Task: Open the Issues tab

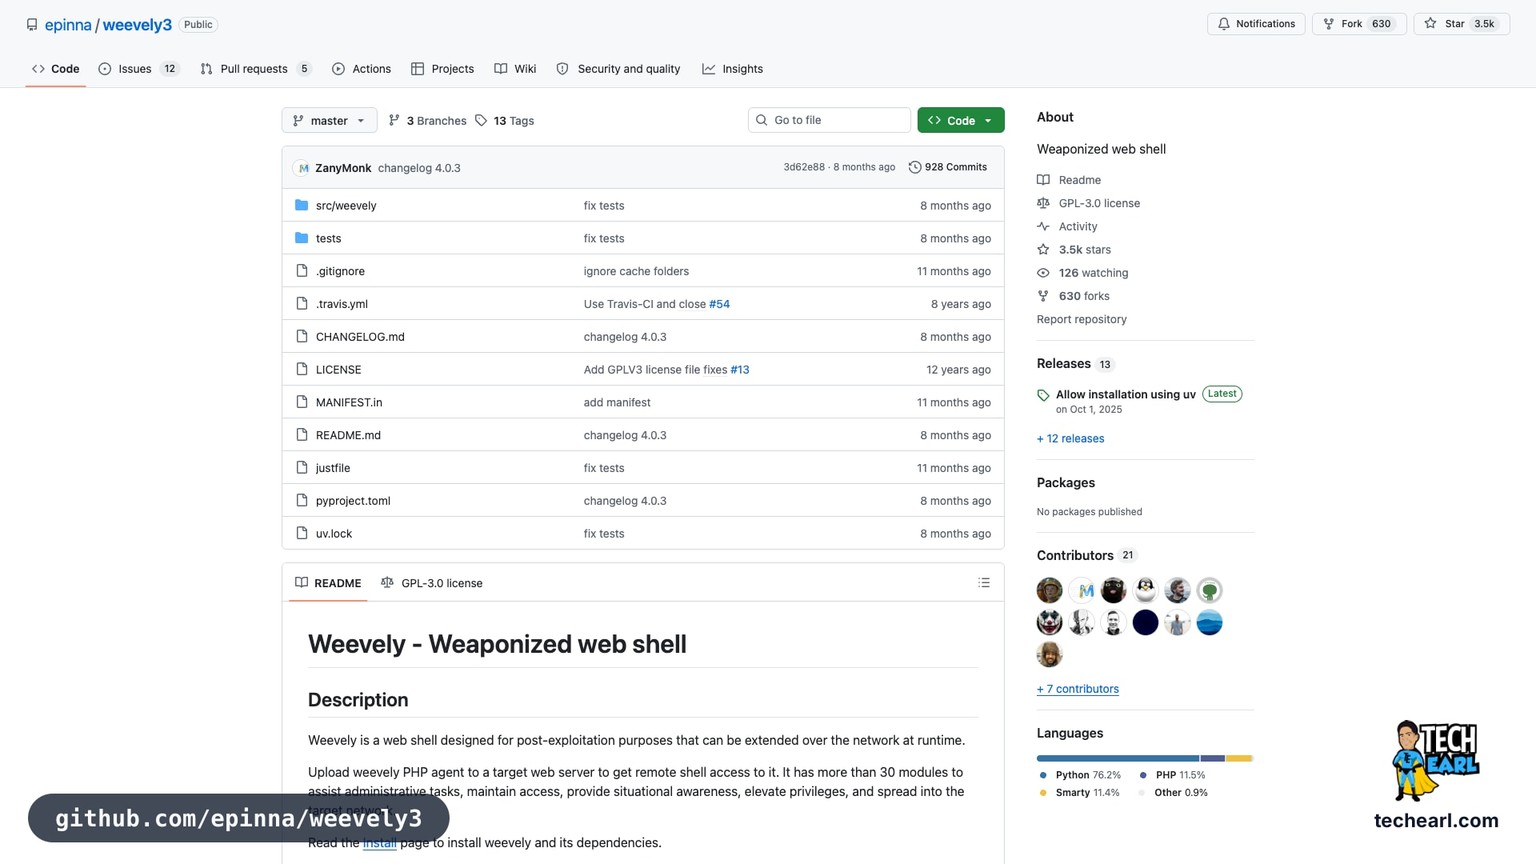Action: pos(139,69)
